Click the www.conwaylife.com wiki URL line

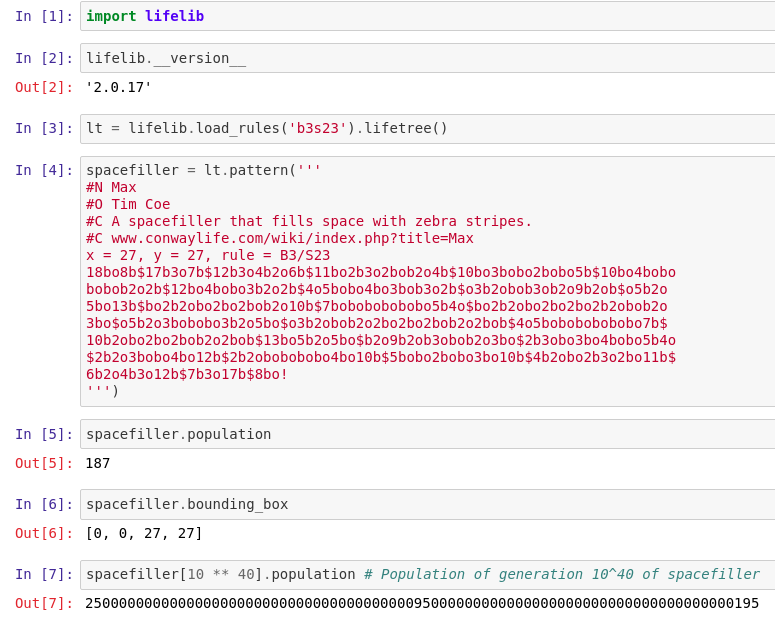coord(280,238)
